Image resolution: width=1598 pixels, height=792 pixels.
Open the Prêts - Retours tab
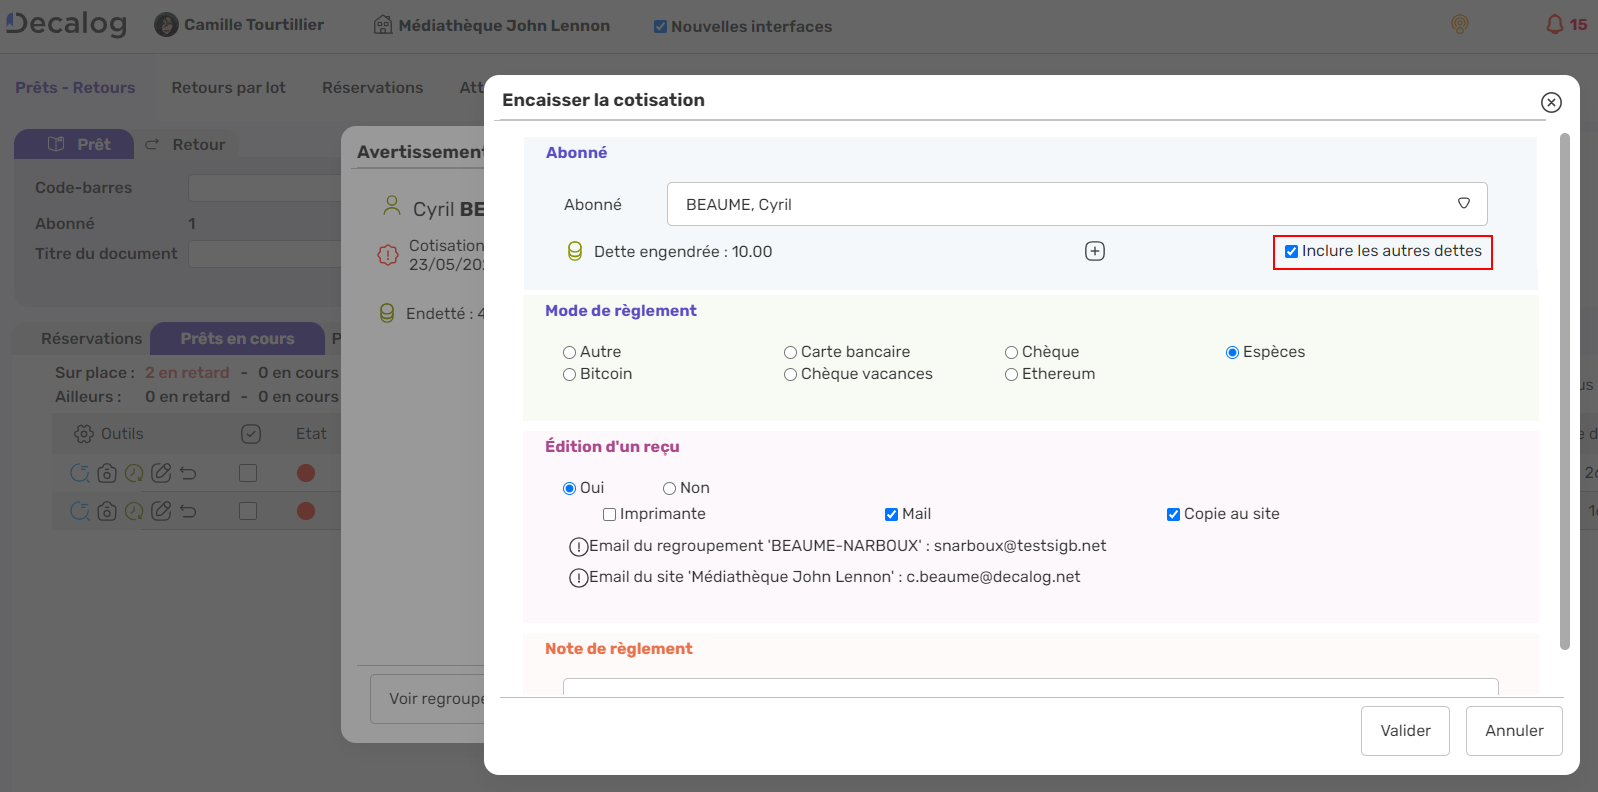[75, 88]
